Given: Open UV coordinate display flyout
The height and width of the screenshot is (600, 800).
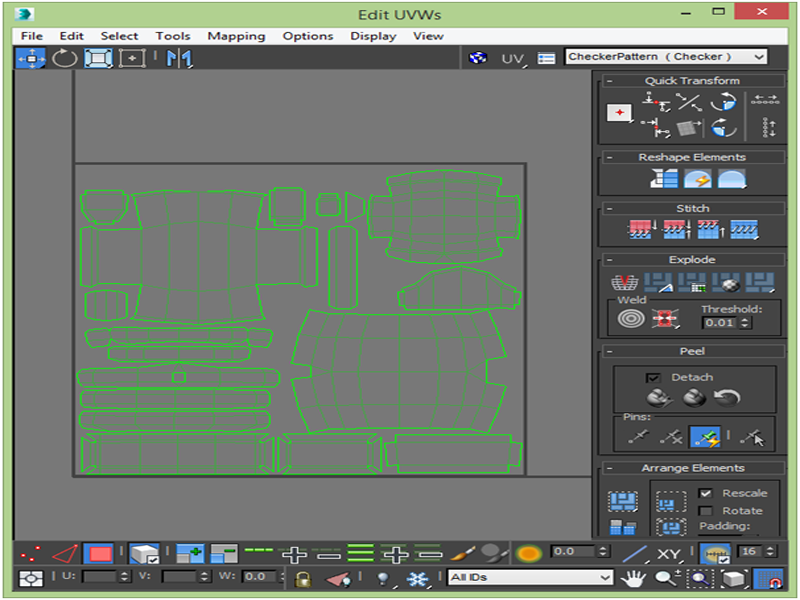Looking at the screenshot, I should tap(513, 59).
